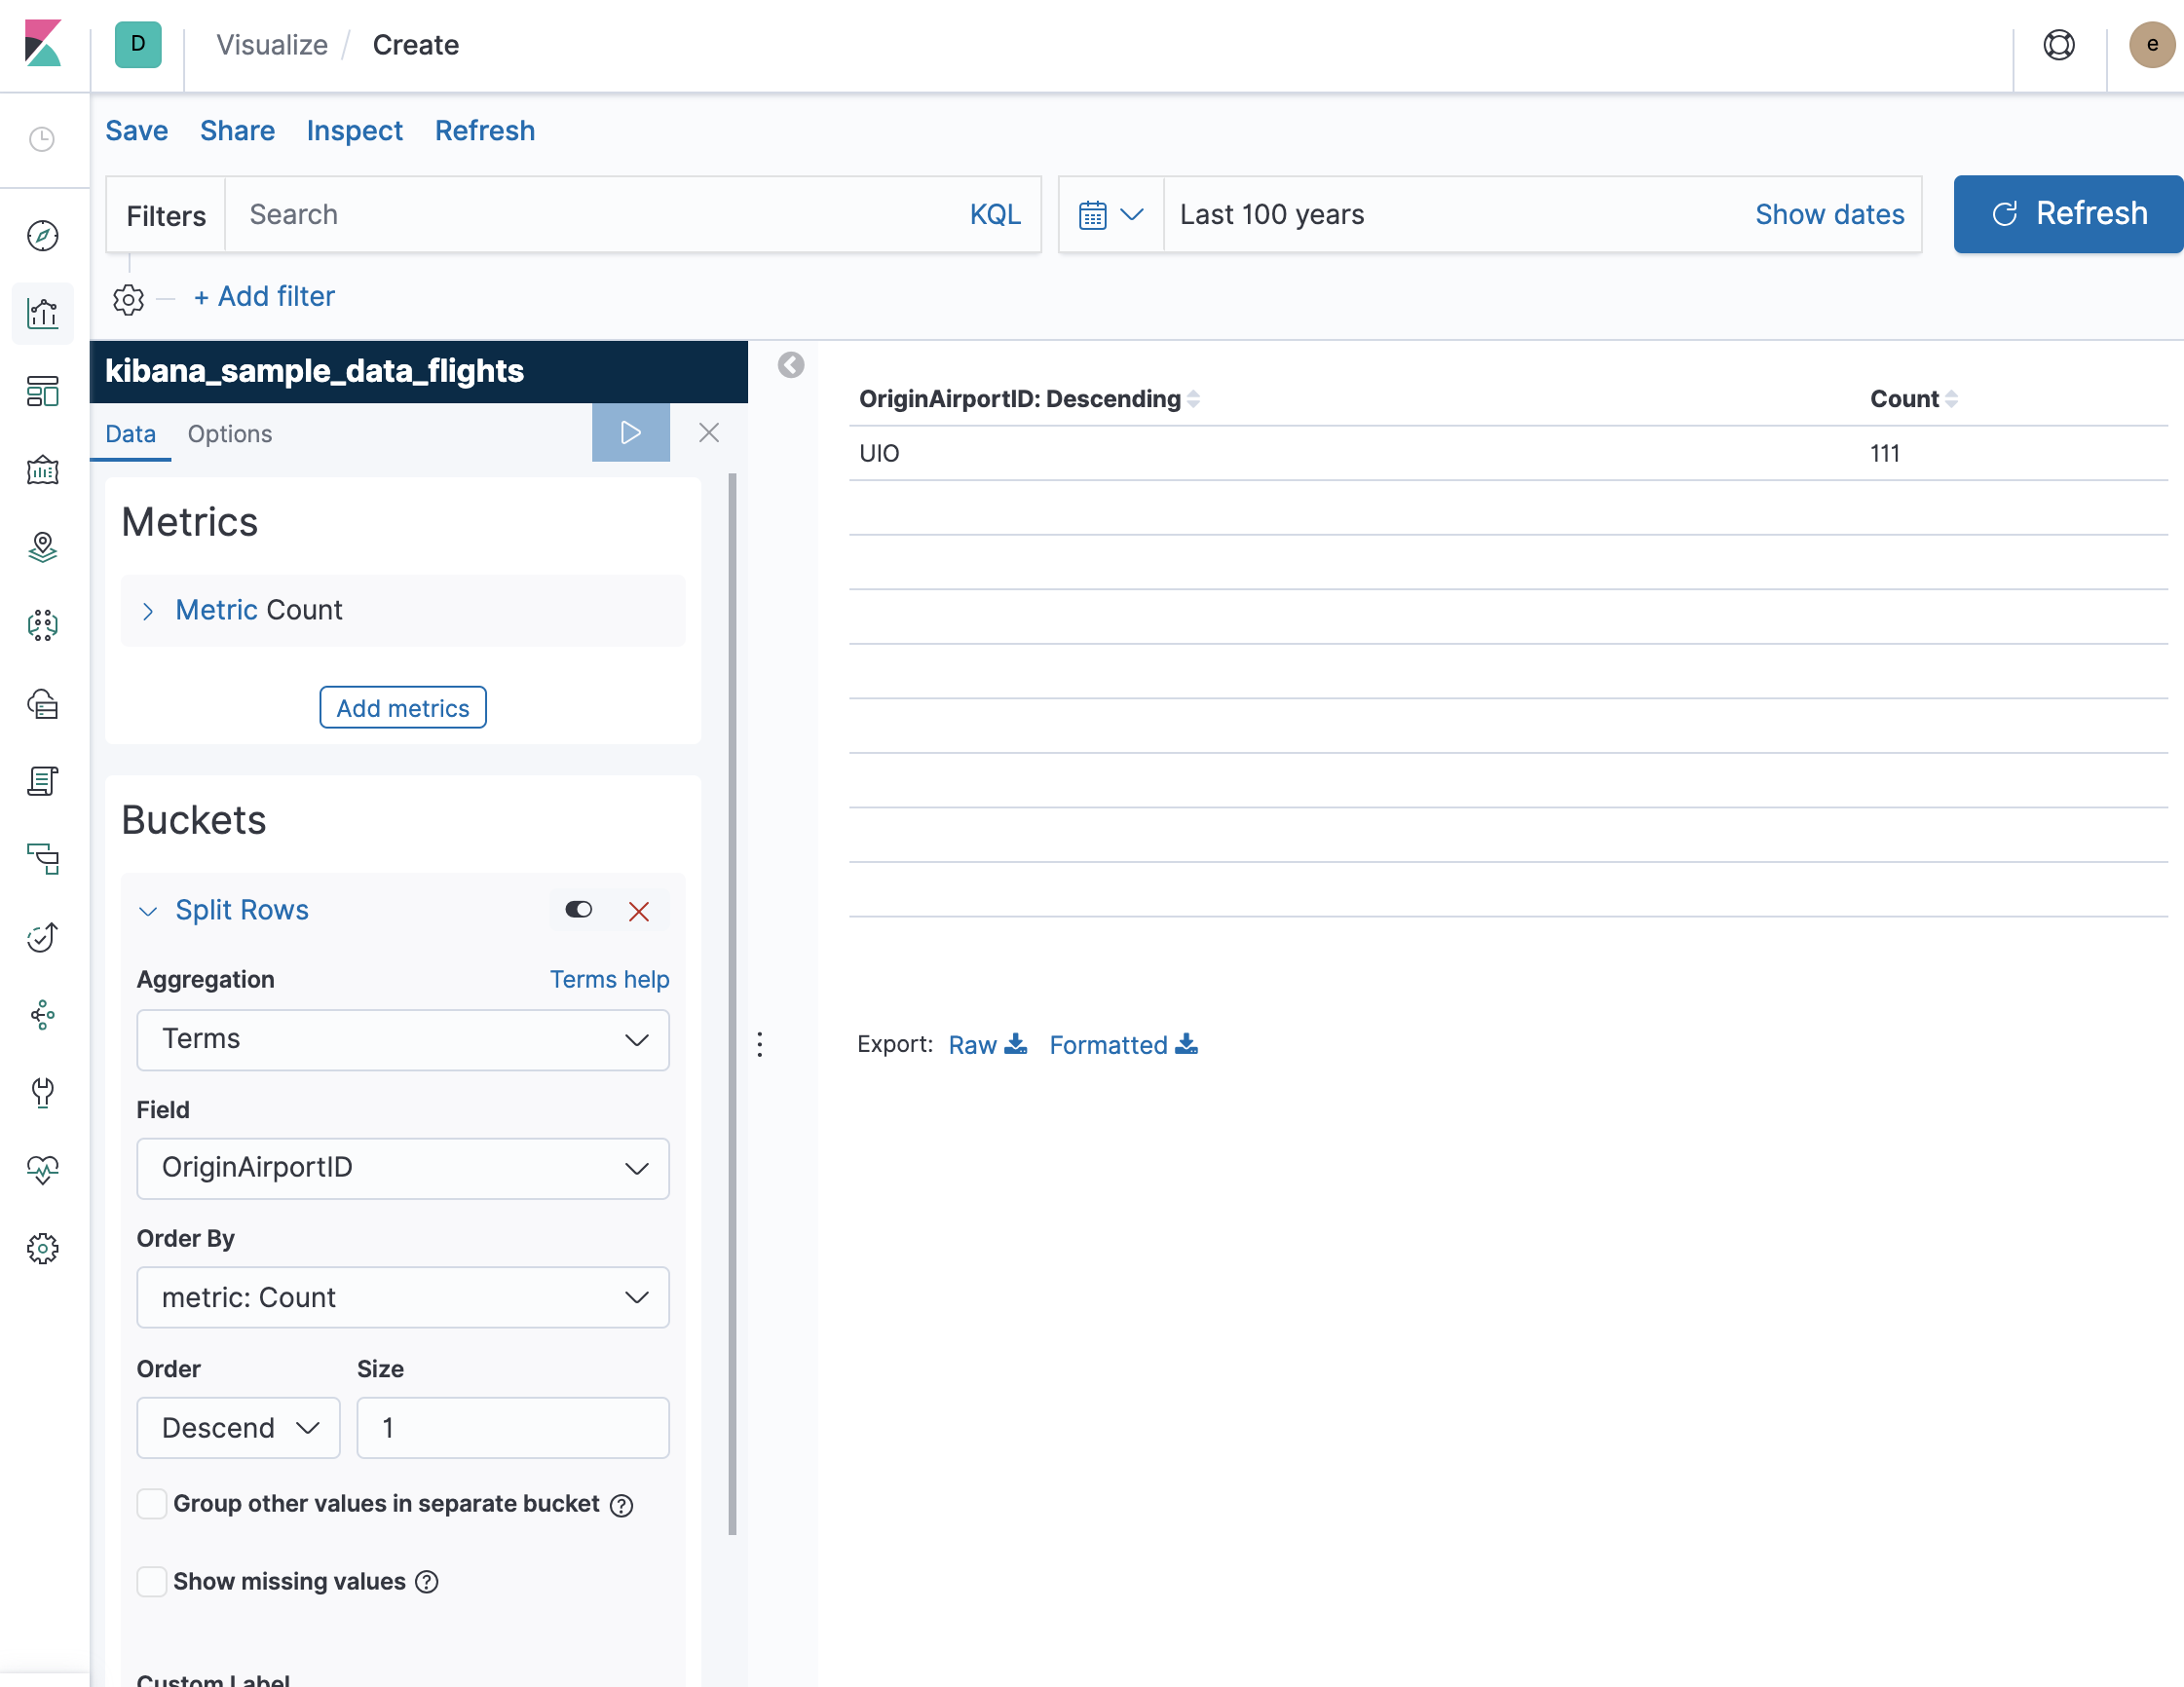Click Save in the top menu
2184x1687 pixels.
pos(137,130)
